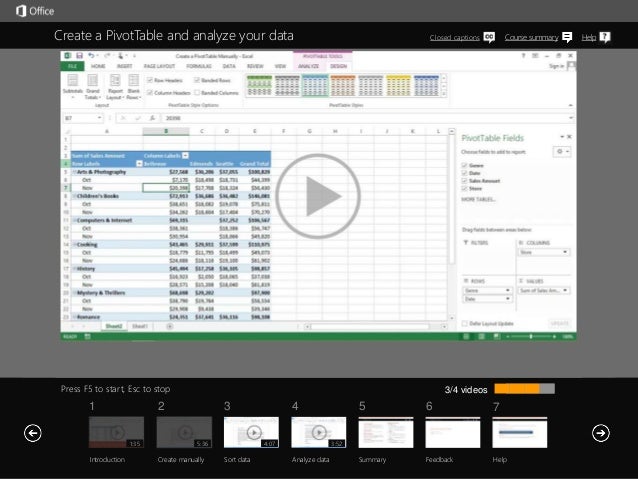Switch to the INSERT ribbon tab
This screenshot has width=638, height=479.
click(x=125, y=66)
